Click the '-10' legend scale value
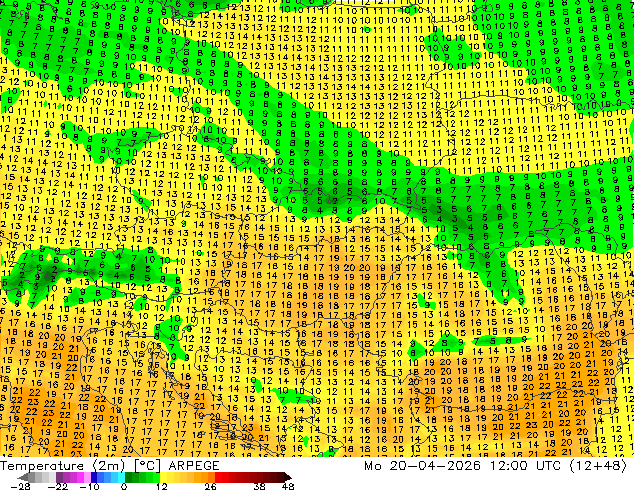Screen dimensions: 634x490 pyautogui.click(x=89, y=486)
